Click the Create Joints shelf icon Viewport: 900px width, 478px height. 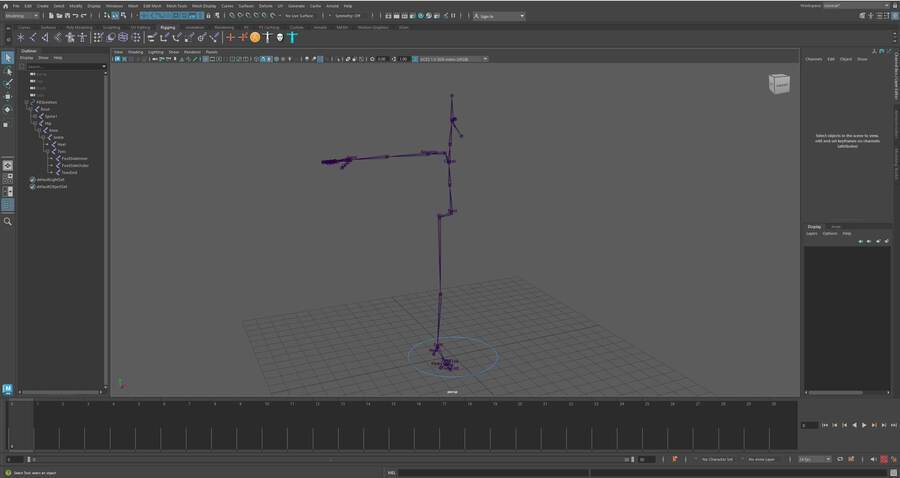21,37
